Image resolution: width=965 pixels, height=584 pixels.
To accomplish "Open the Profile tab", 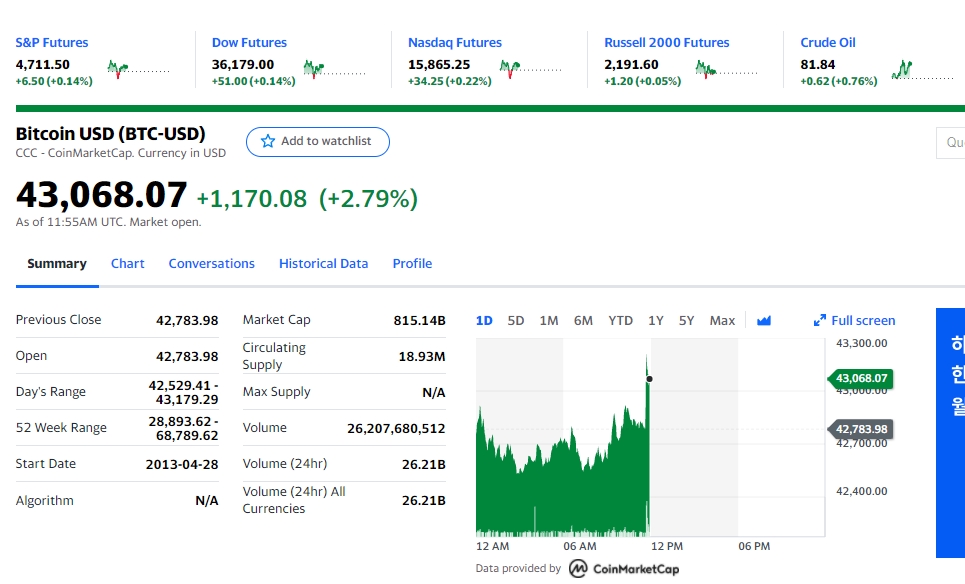I will coord(412,264).
